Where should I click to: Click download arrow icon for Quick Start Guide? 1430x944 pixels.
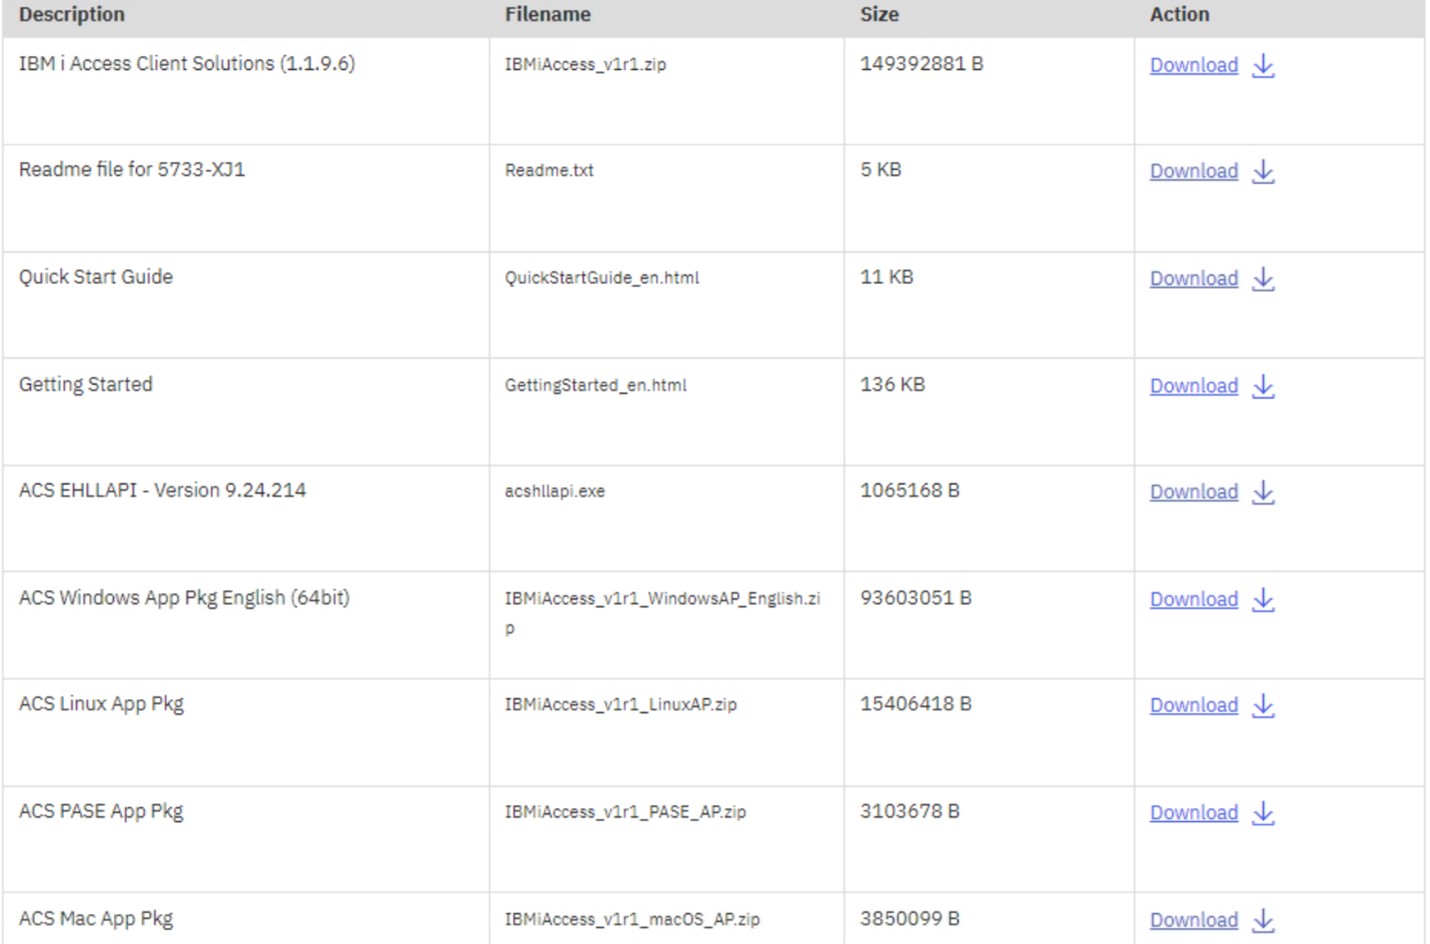click(x=1263, y=279)
